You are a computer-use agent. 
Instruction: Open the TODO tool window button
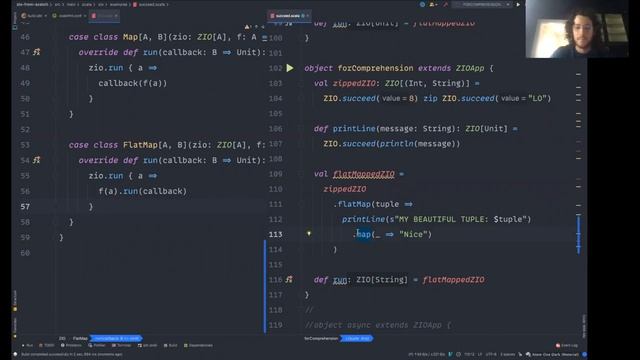click(47, 345)
